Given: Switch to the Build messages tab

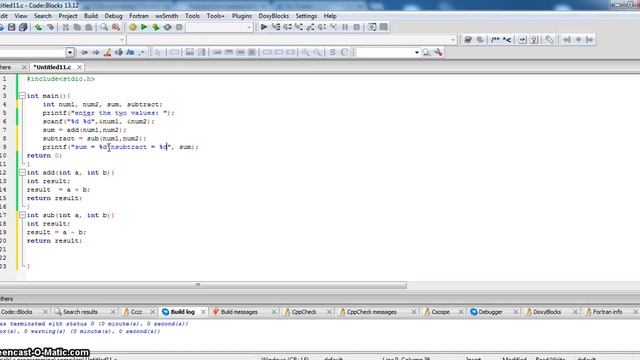Looking at the screenshot, I should click(x=239, y=312).
